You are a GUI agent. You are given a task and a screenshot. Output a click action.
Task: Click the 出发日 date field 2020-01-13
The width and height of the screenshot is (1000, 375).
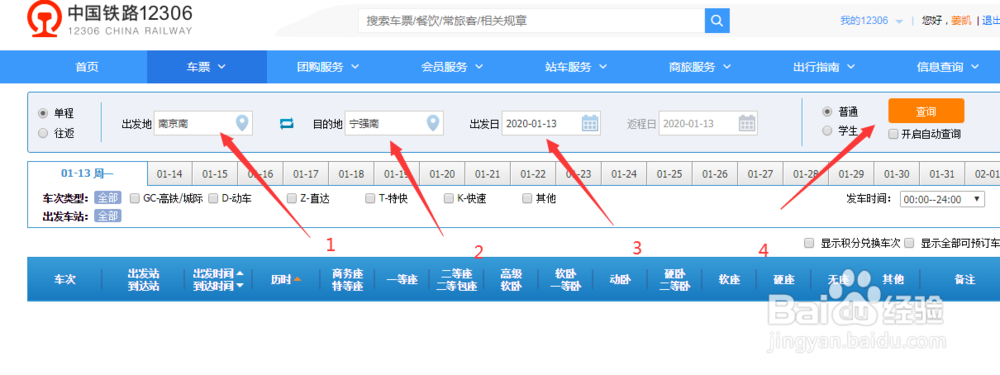551,124
